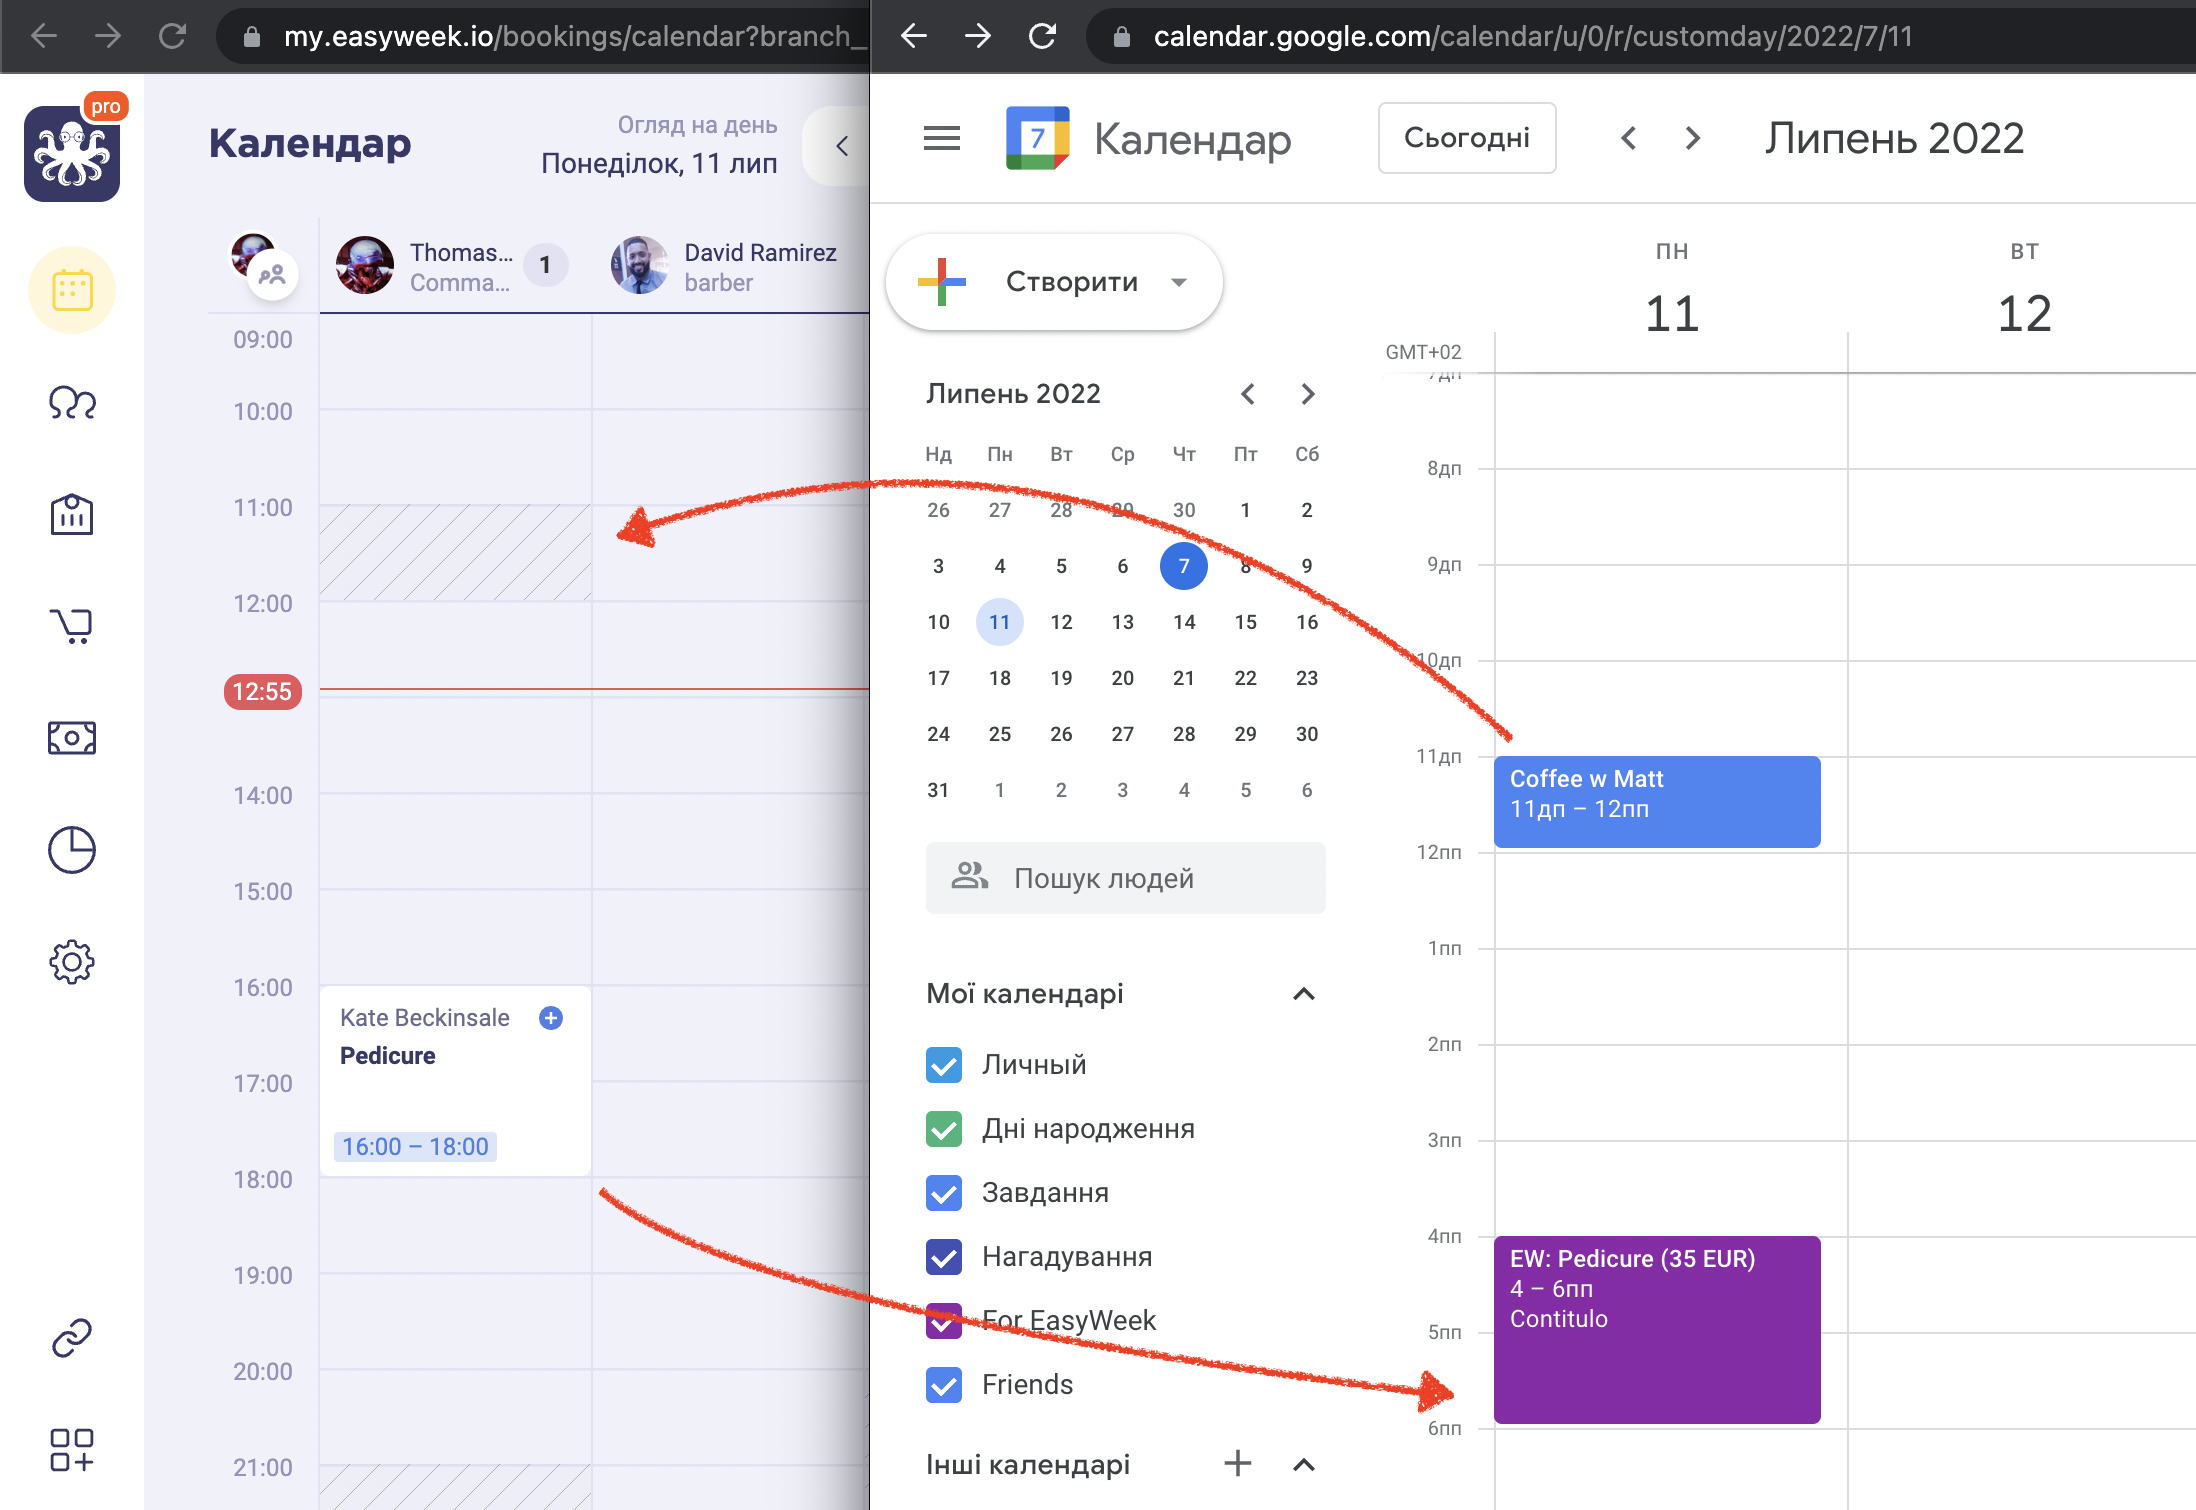Screen dimensions: 2196x1510
Task: Select July 11 in mini calendar
Action: [1000, 622]
